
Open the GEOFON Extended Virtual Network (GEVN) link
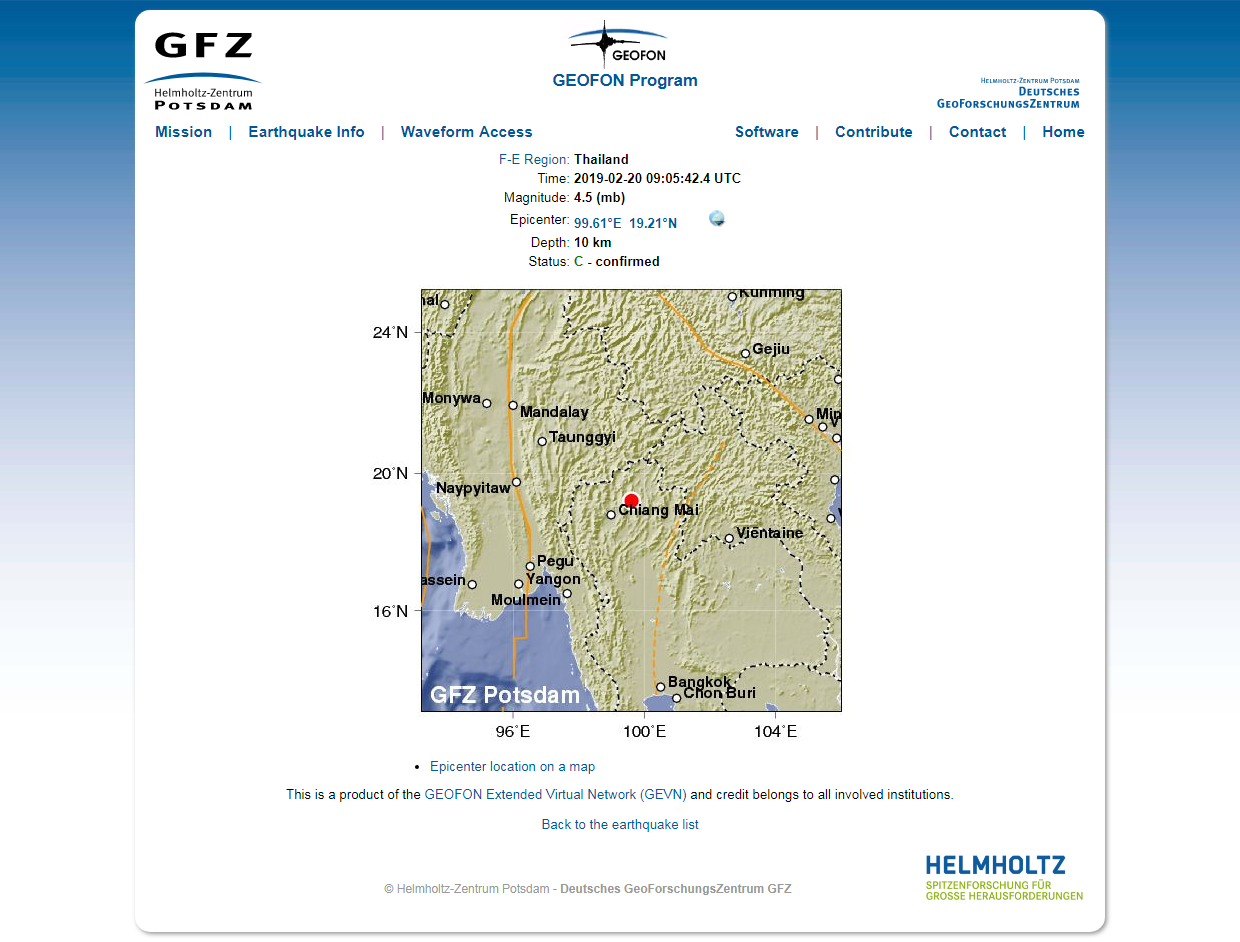556,795
